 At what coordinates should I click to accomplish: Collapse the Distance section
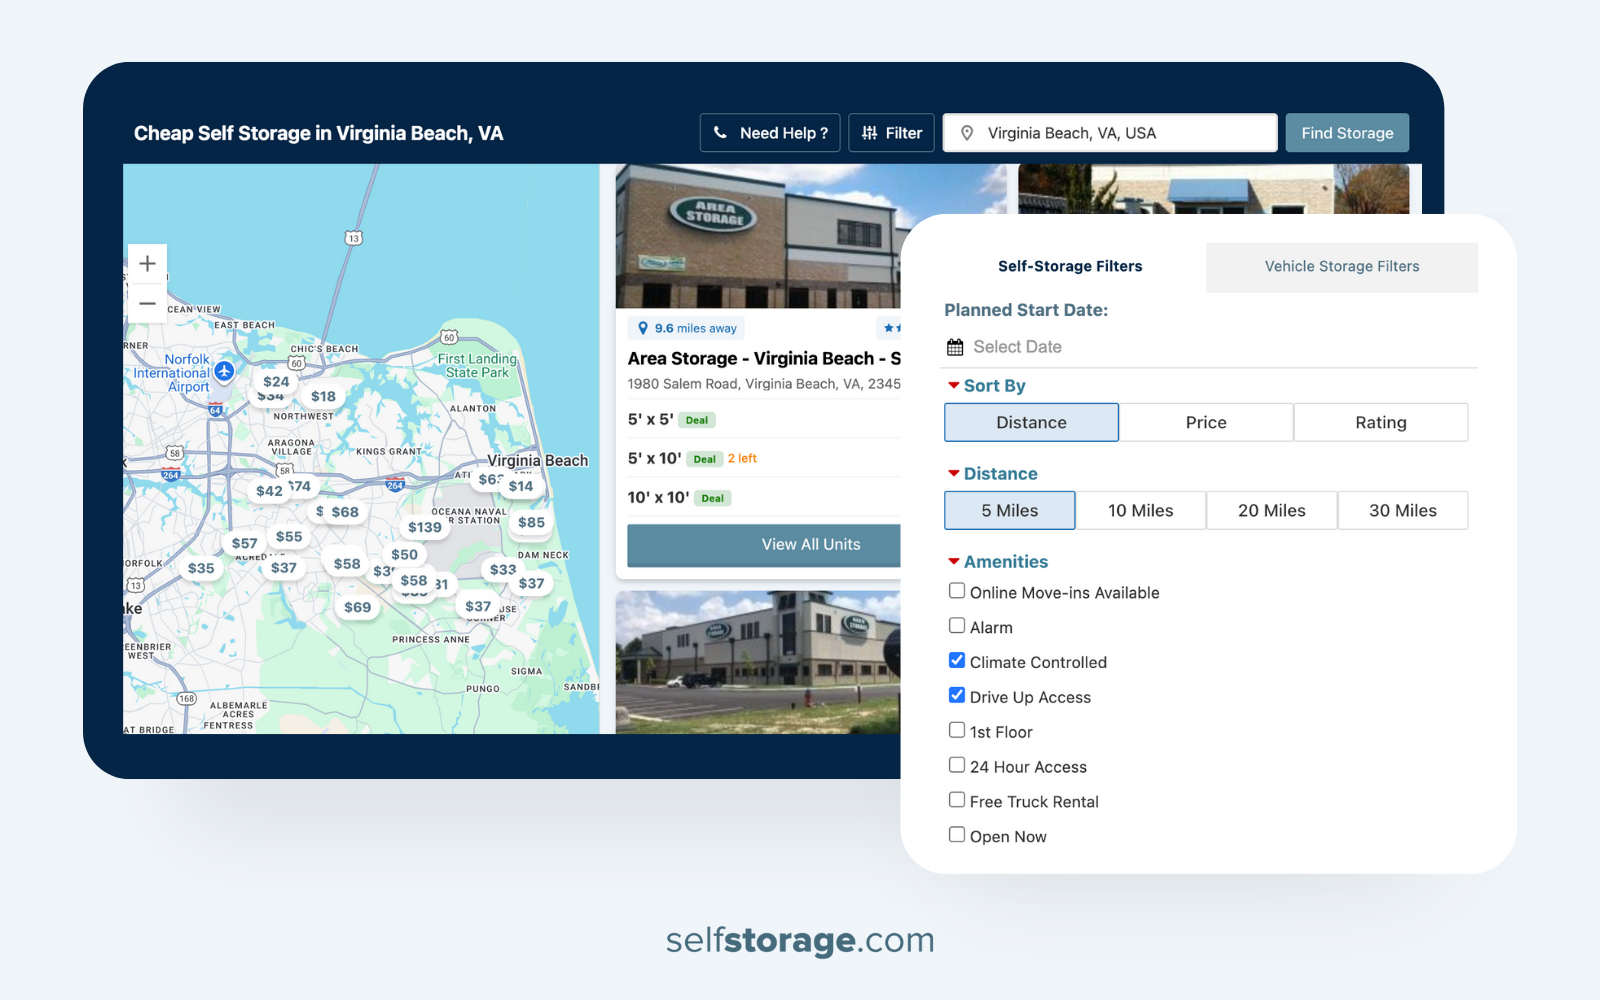(955, 472)
